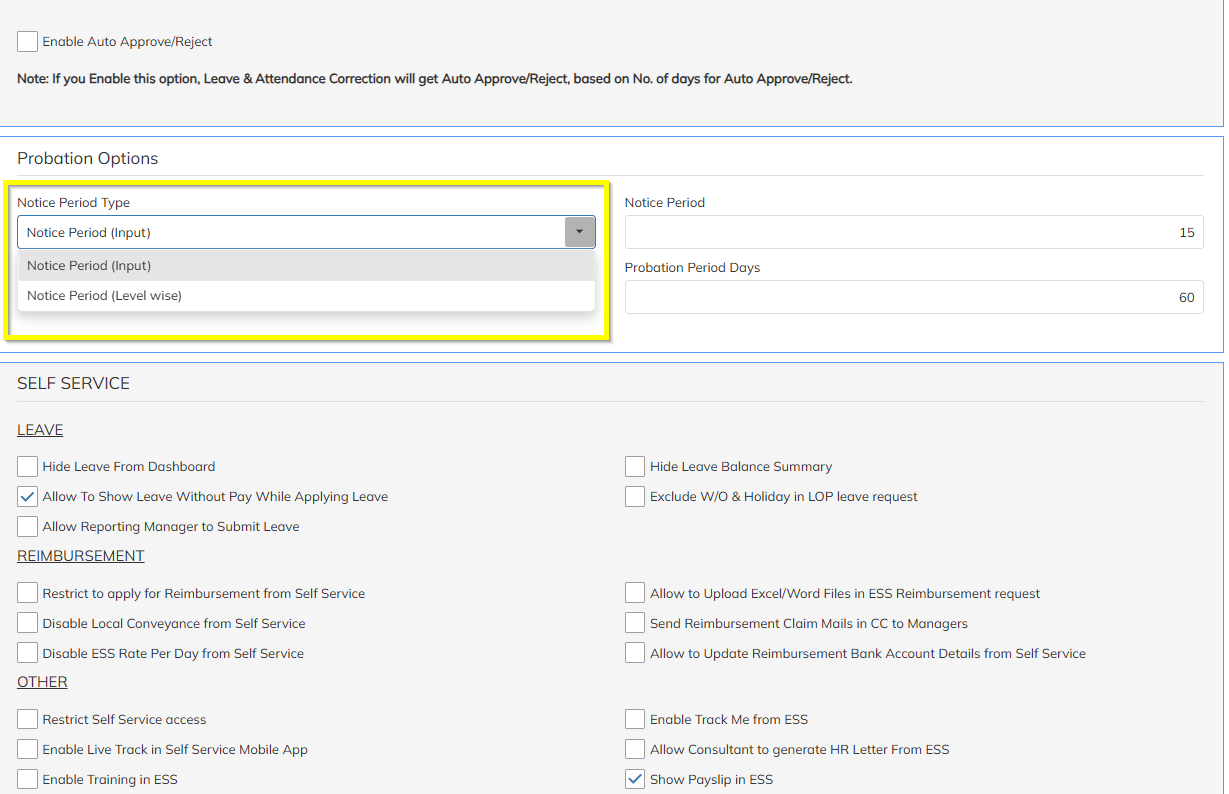Click the Notice Period value field
Image resolution: width=1229 pixels, height=794 pixels.
[913, 233]
